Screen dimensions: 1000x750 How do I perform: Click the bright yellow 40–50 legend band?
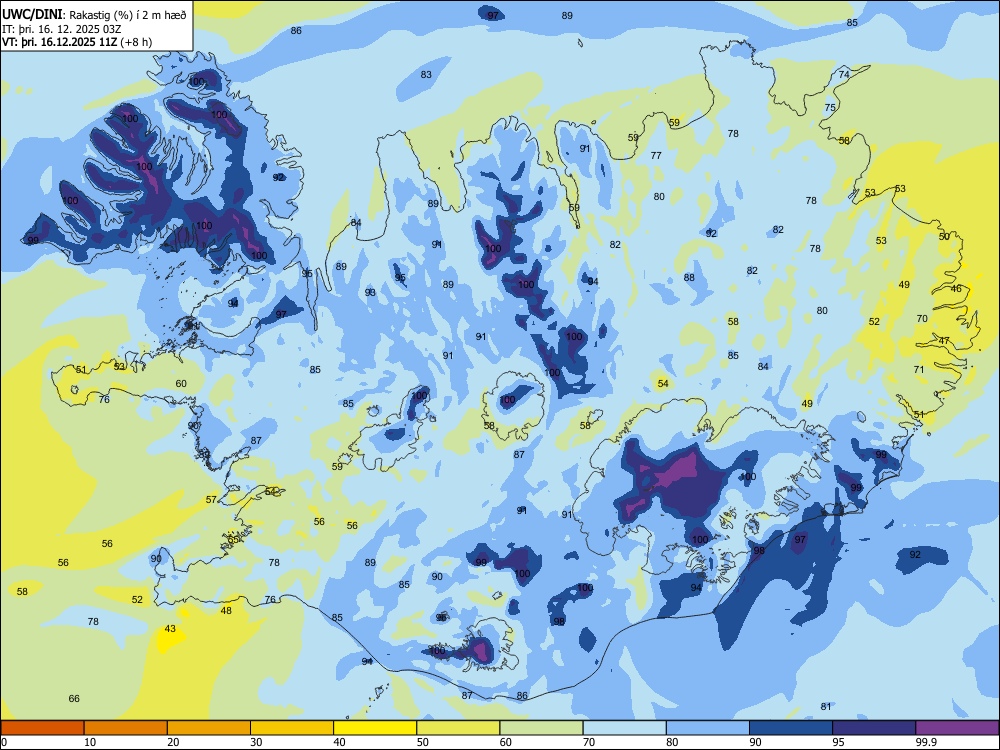click(375, 728)
